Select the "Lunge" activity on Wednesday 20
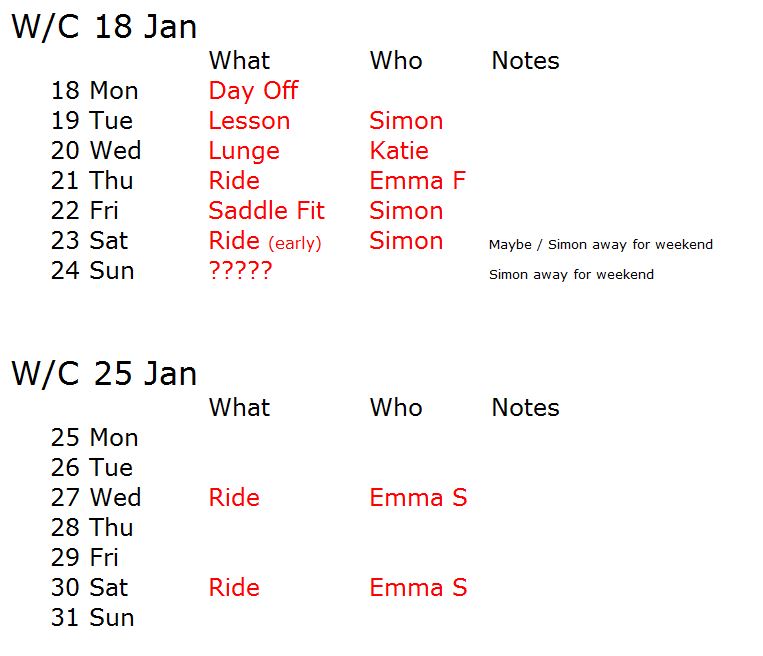Image resolution: width=763 pixels, height=656 pixels. click(x=244, y=151)
